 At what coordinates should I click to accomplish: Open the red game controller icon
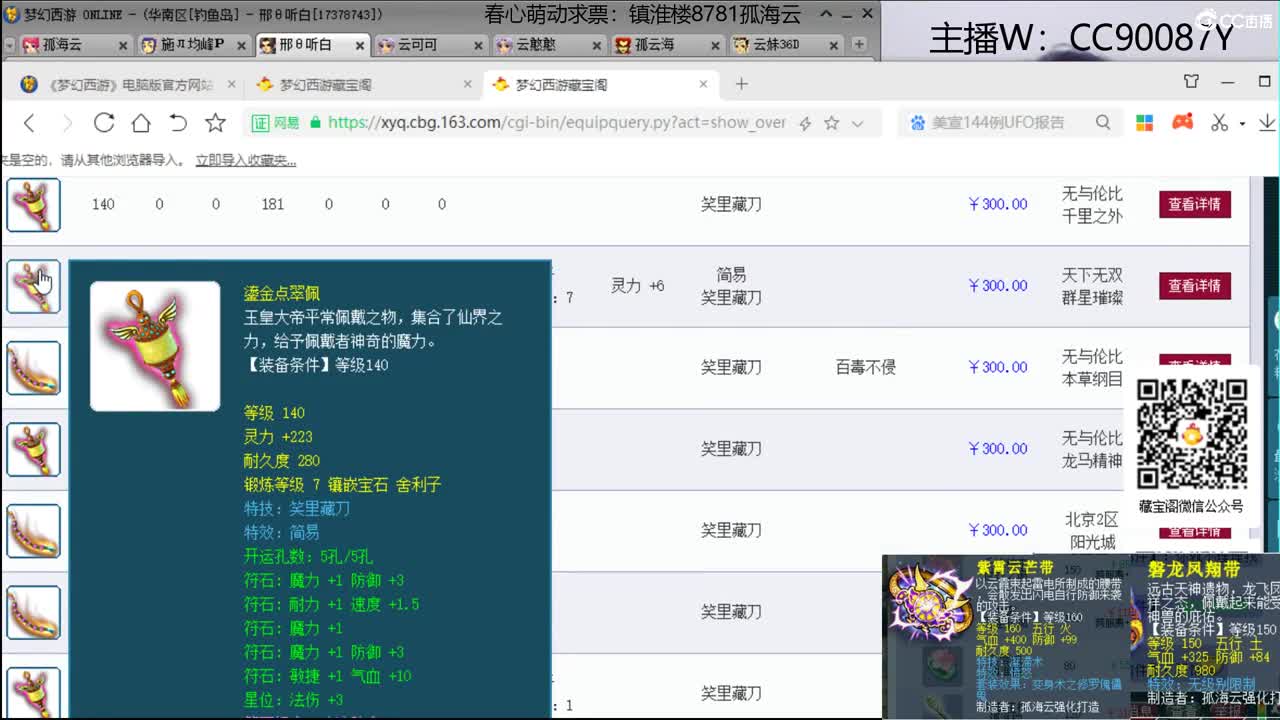[x=1182, y=122]
